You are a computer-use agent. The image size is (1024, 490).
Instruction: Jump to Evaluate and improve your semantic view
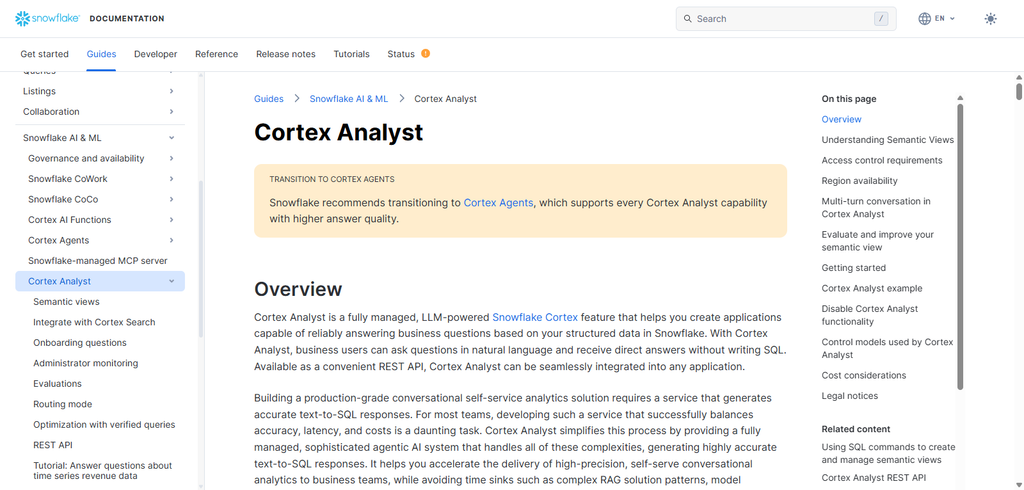click(x=878, y=241)
